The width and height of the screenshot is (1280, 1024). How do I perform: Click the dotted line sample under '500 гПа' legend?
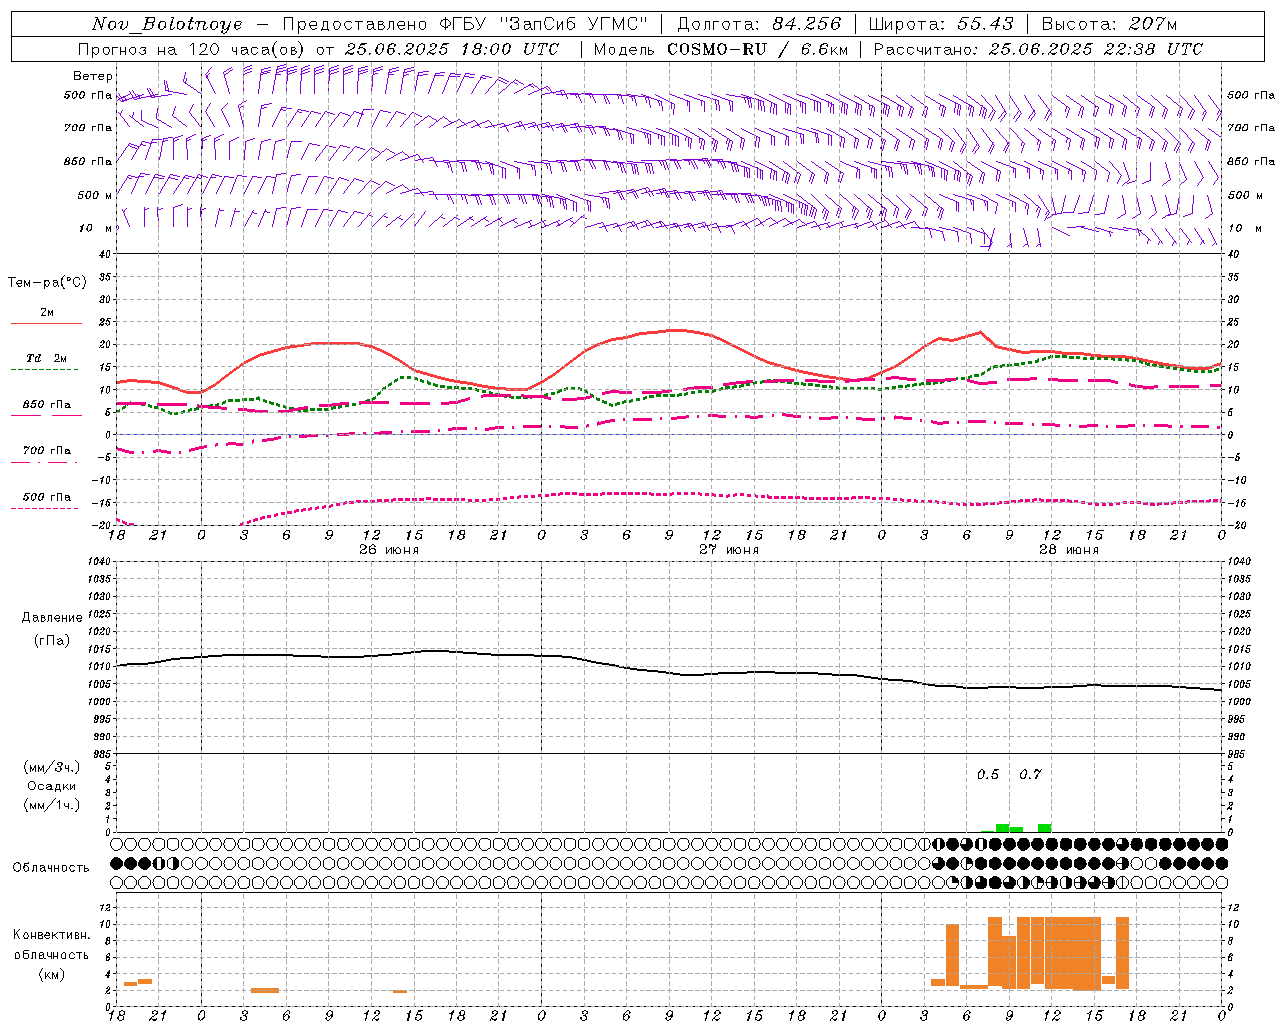pos(45,508)
